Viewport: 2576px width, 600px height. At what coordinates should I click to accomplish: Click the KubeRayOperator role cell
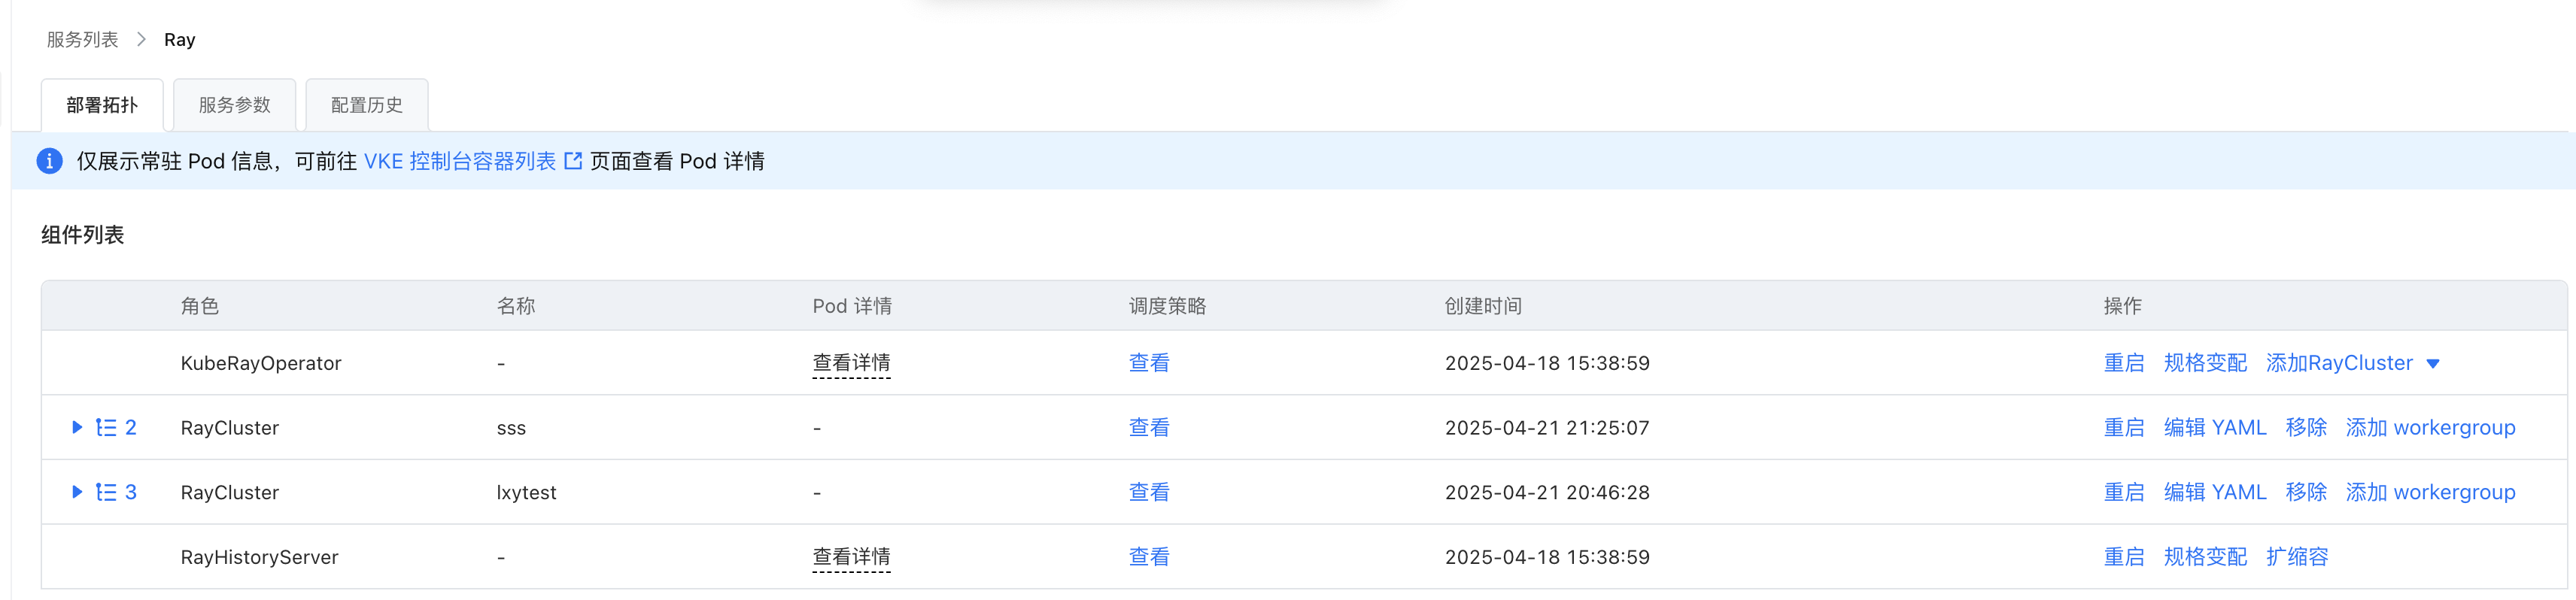(x=261, y=363)
